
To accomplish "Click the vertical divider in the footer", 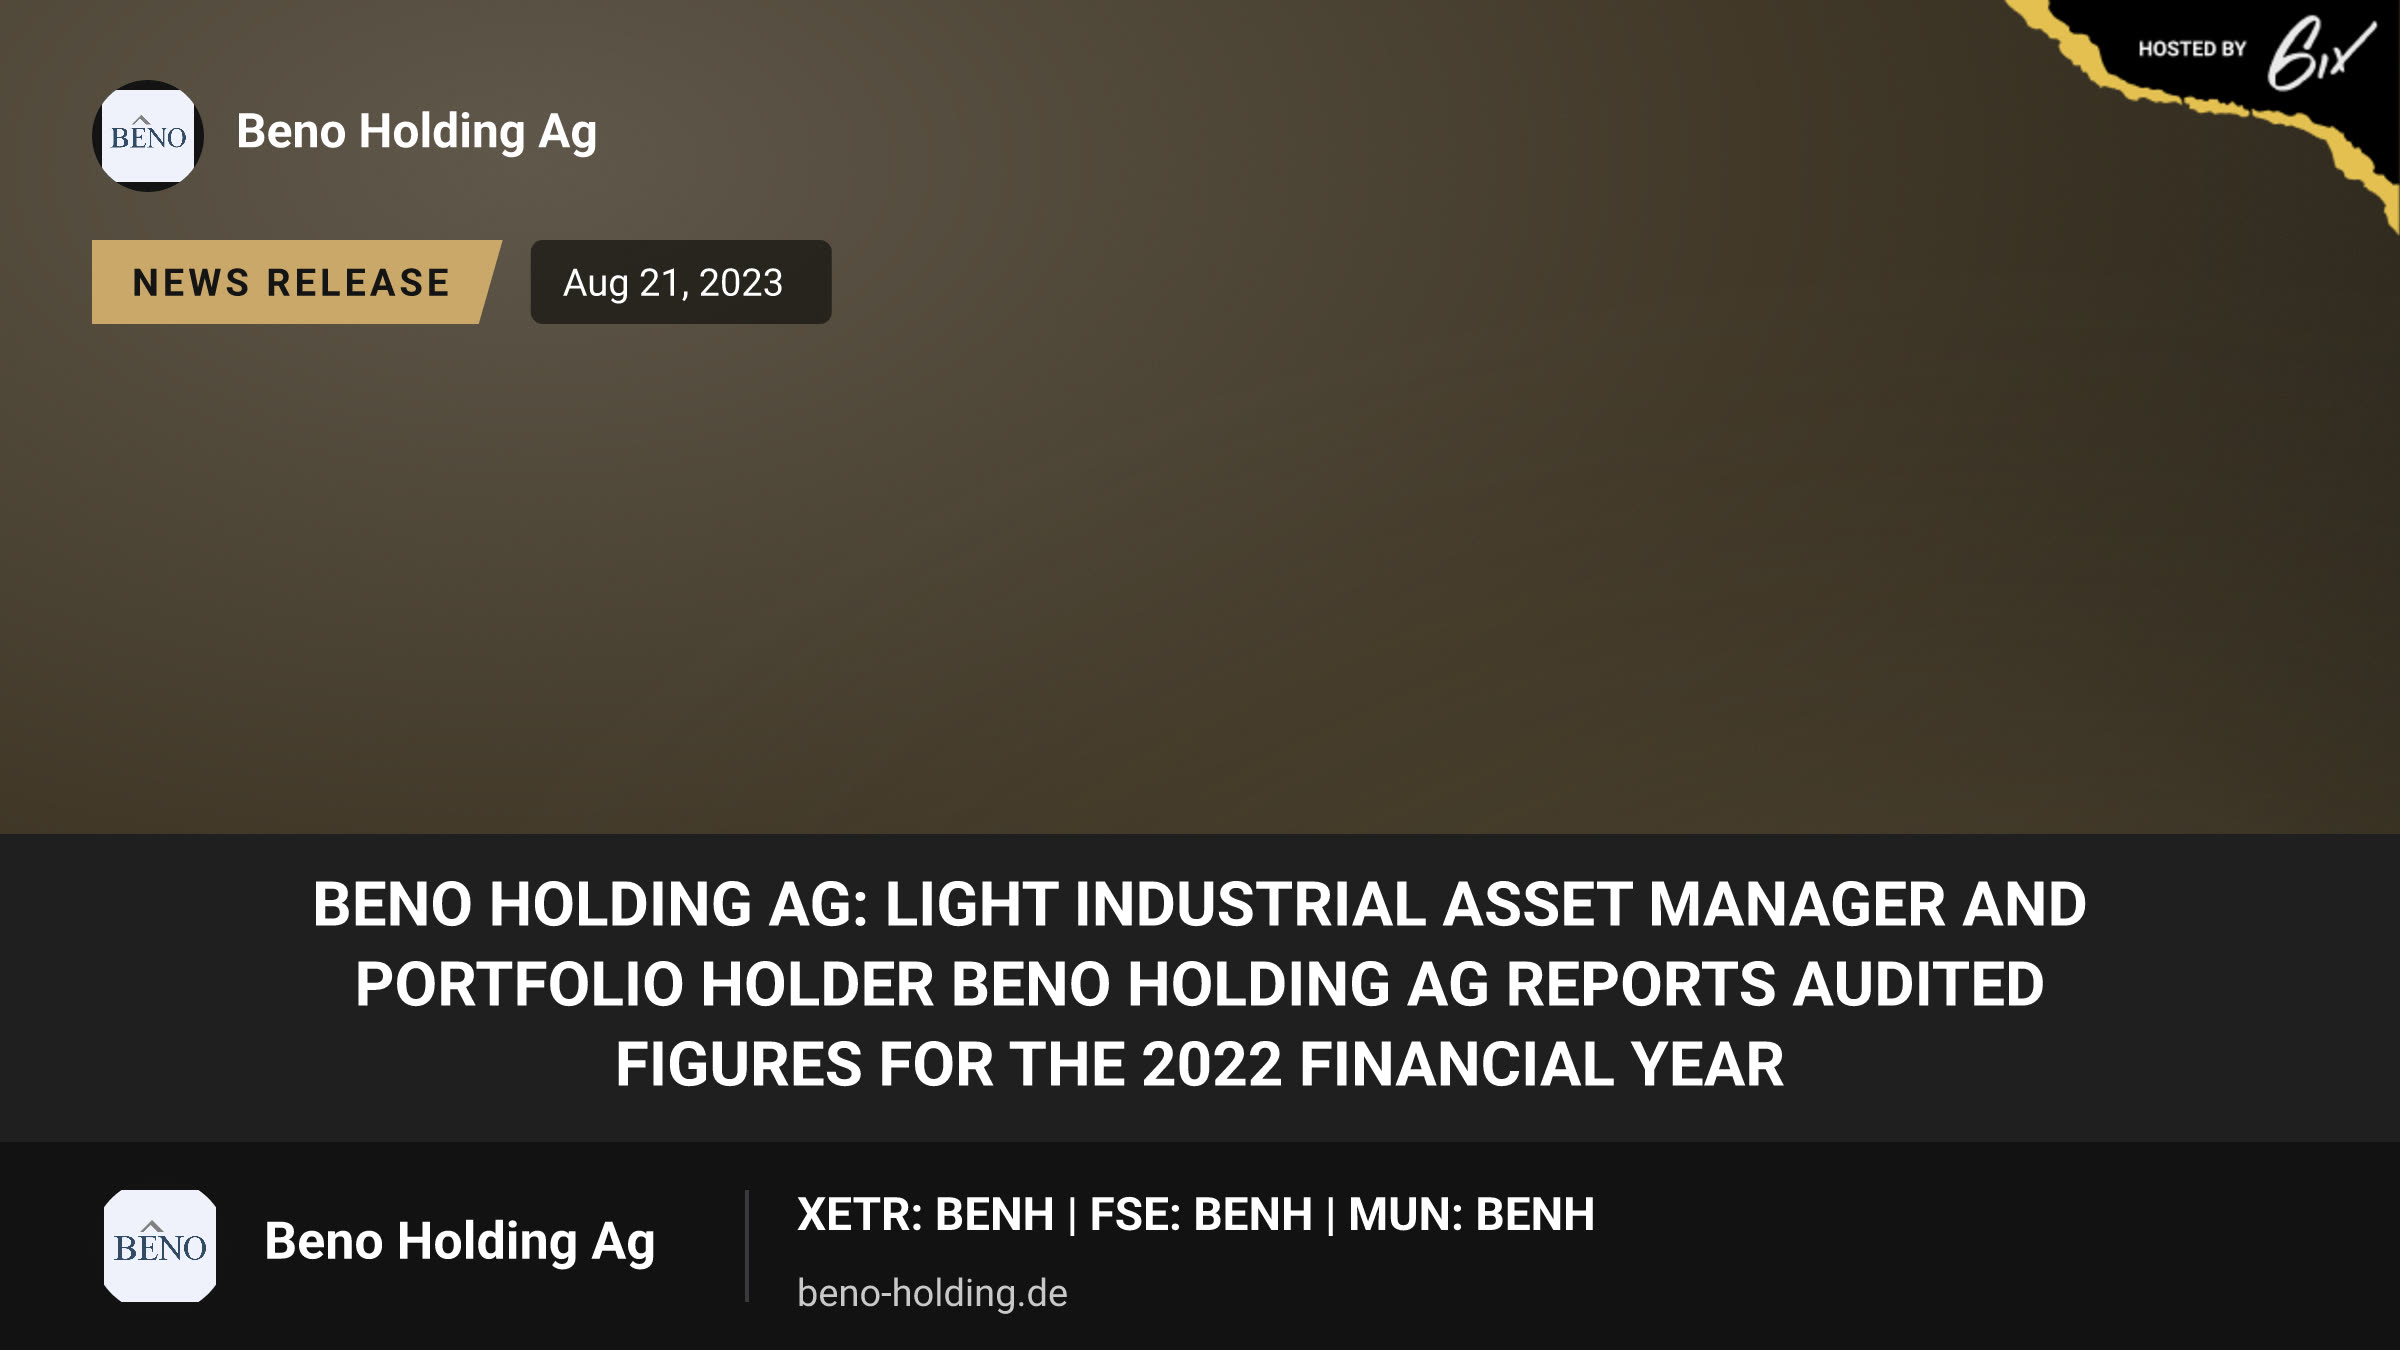I will click(747, 1246).
